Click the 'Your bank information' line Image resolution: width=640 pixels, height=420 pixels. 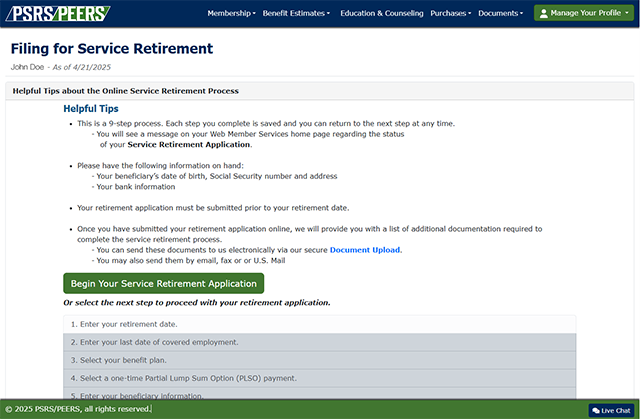tap(136, 187)
